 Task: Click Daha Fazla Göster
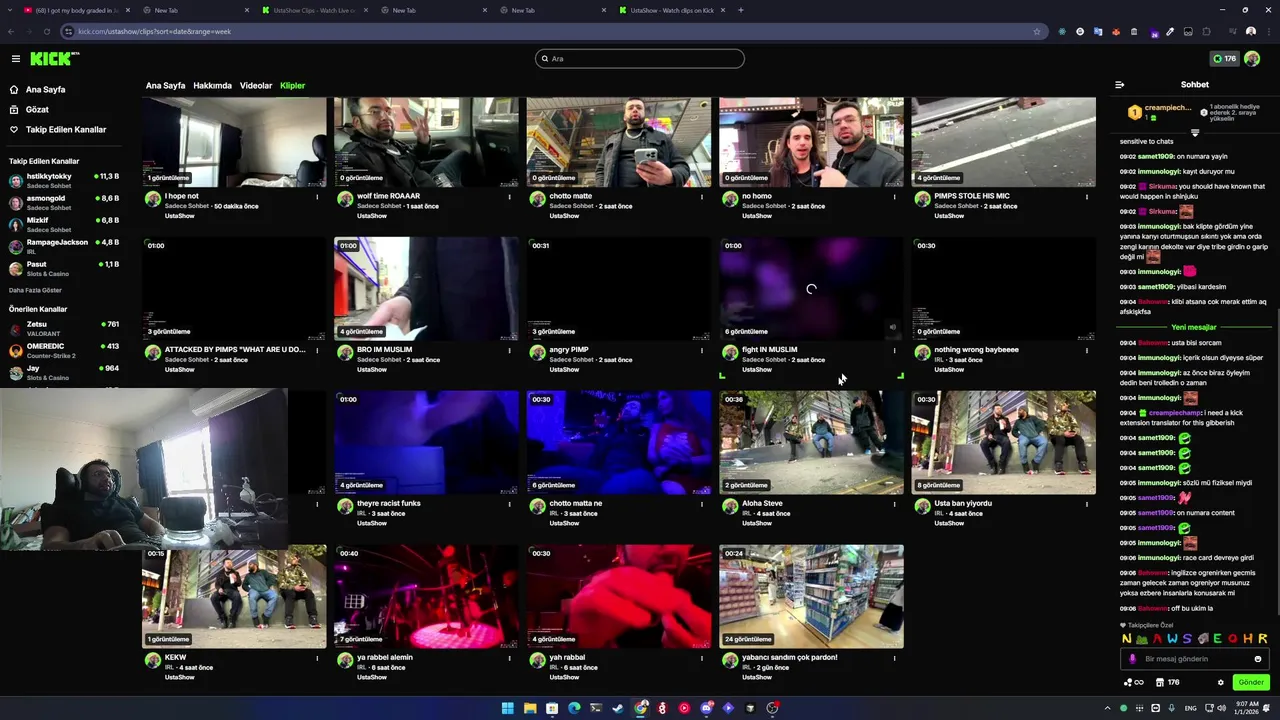(35, 290)
